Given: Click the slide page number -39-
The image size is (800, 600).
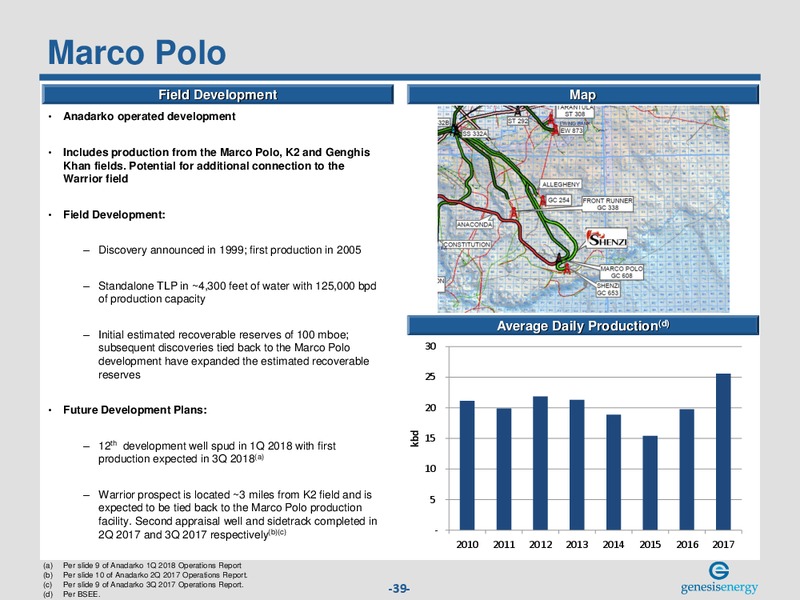Looking at the screenshot, I should coord(399,588).
